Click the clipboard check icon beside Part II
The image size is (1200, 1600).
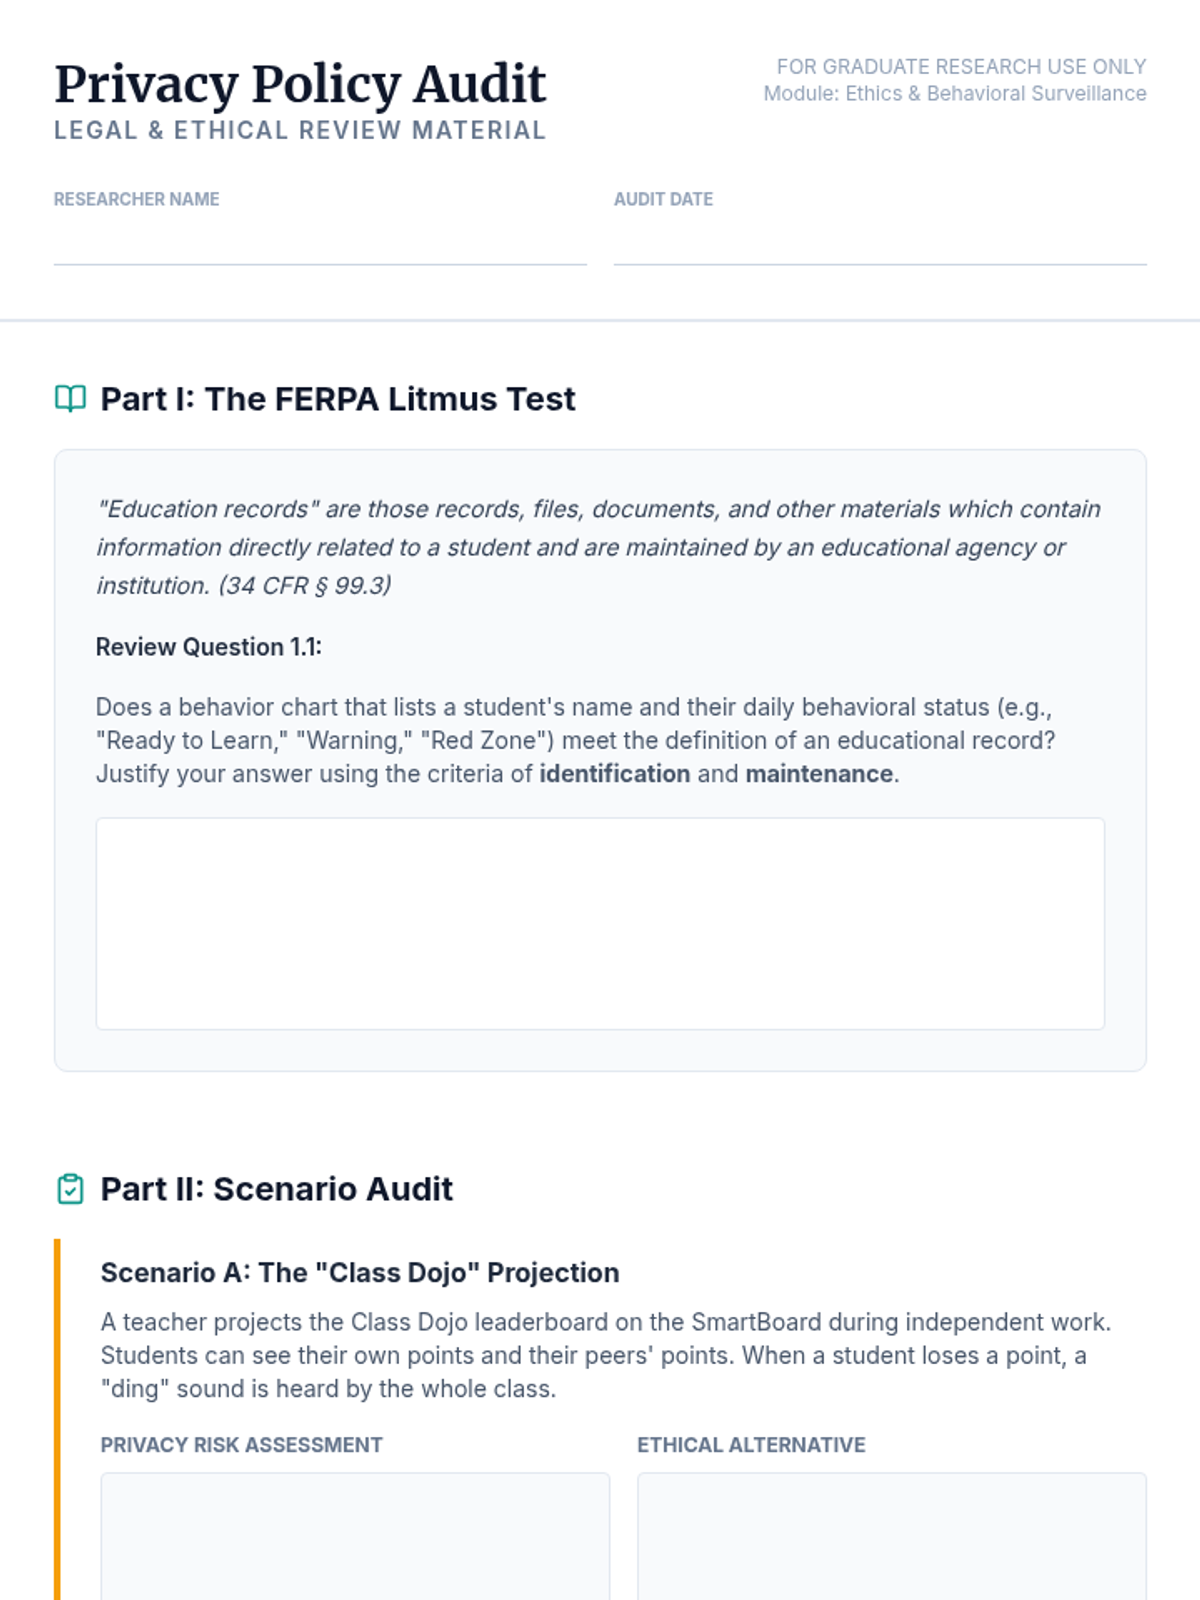tap(70, 1189)
